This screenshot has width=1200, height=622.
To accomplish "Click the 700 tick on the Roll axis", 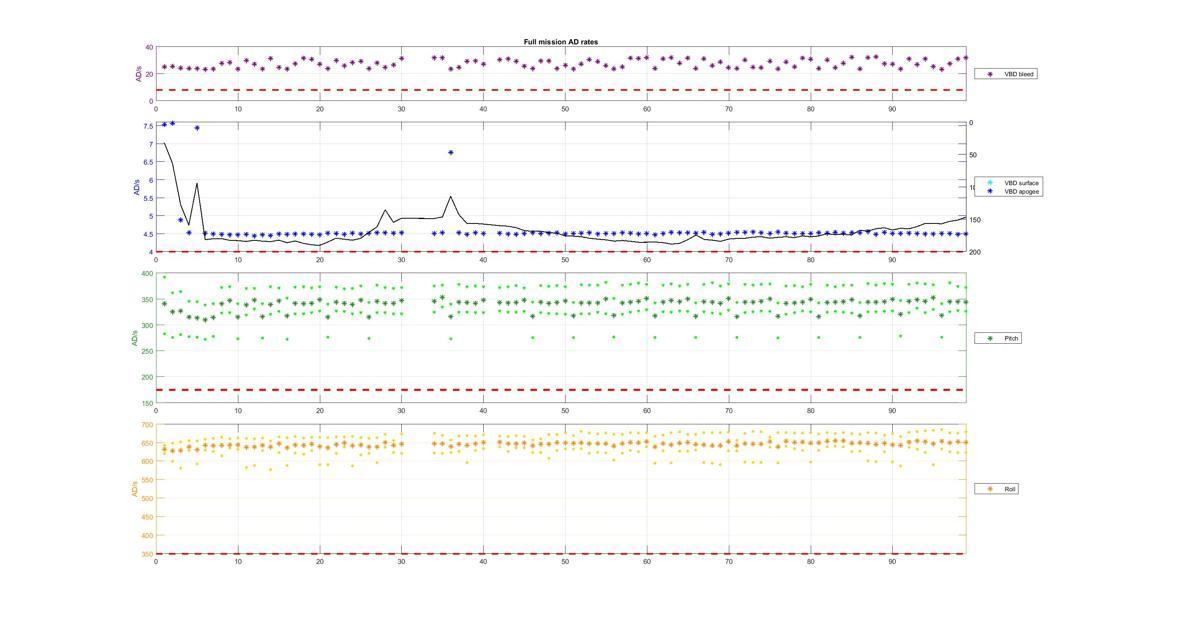I will pyautogui.click(x=146, y=425).
